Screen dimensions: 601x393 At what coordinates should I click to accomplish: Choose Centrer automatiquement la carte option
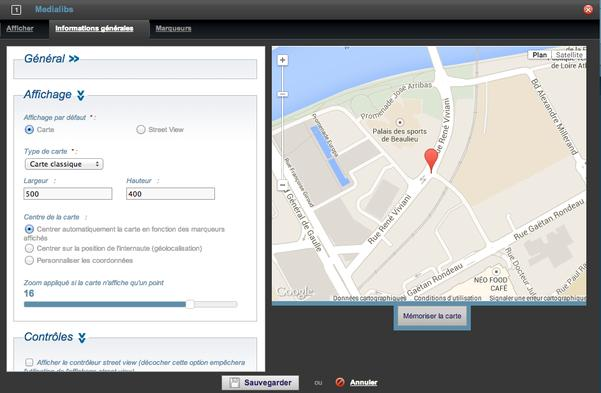29,229
